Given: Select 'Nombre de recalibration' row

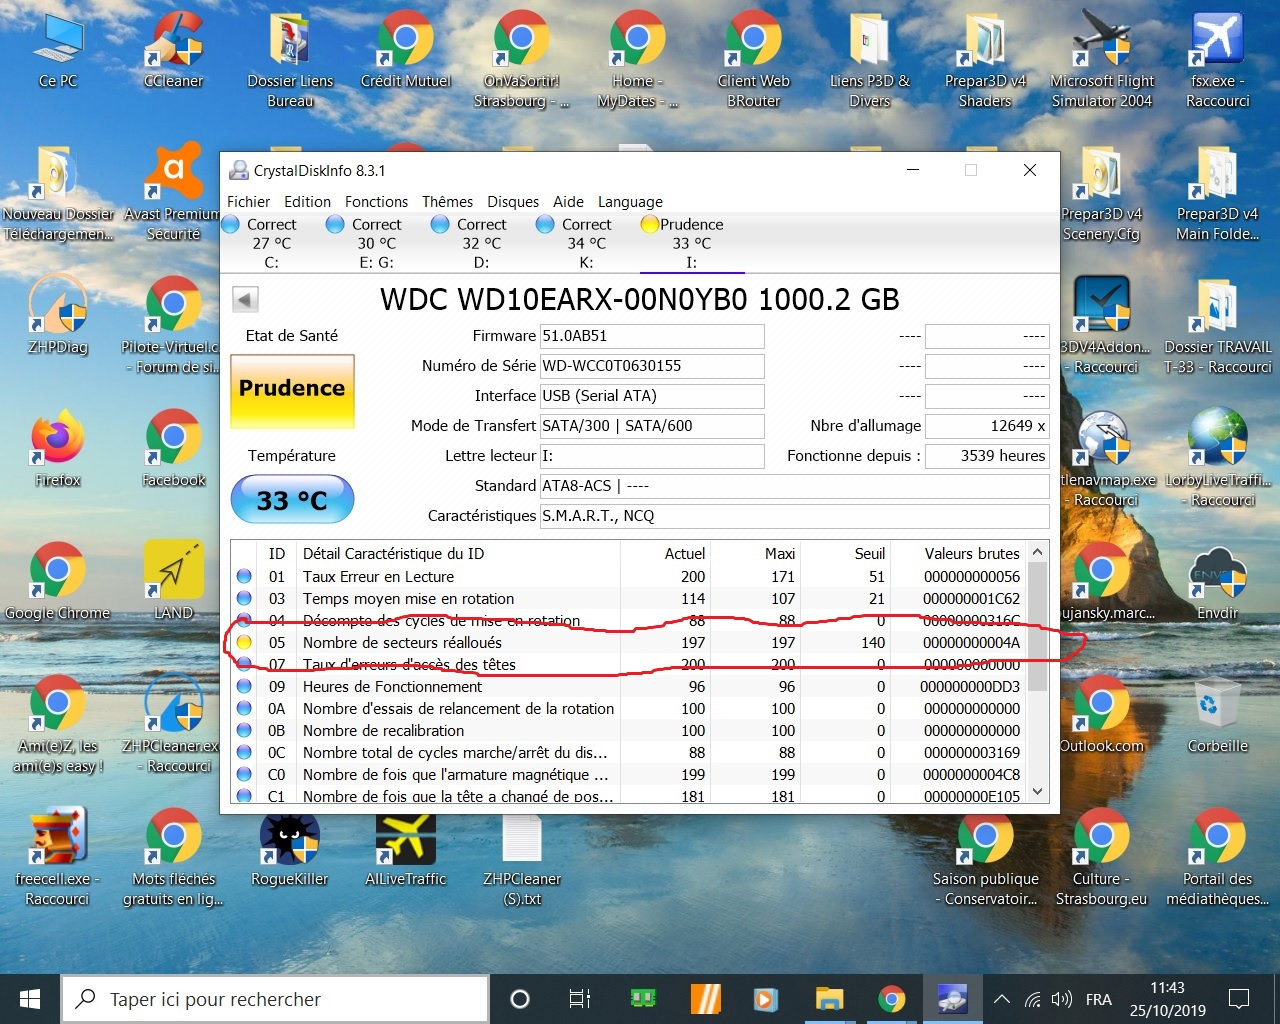Looking at the screenshot, I should tap(630, 731).
